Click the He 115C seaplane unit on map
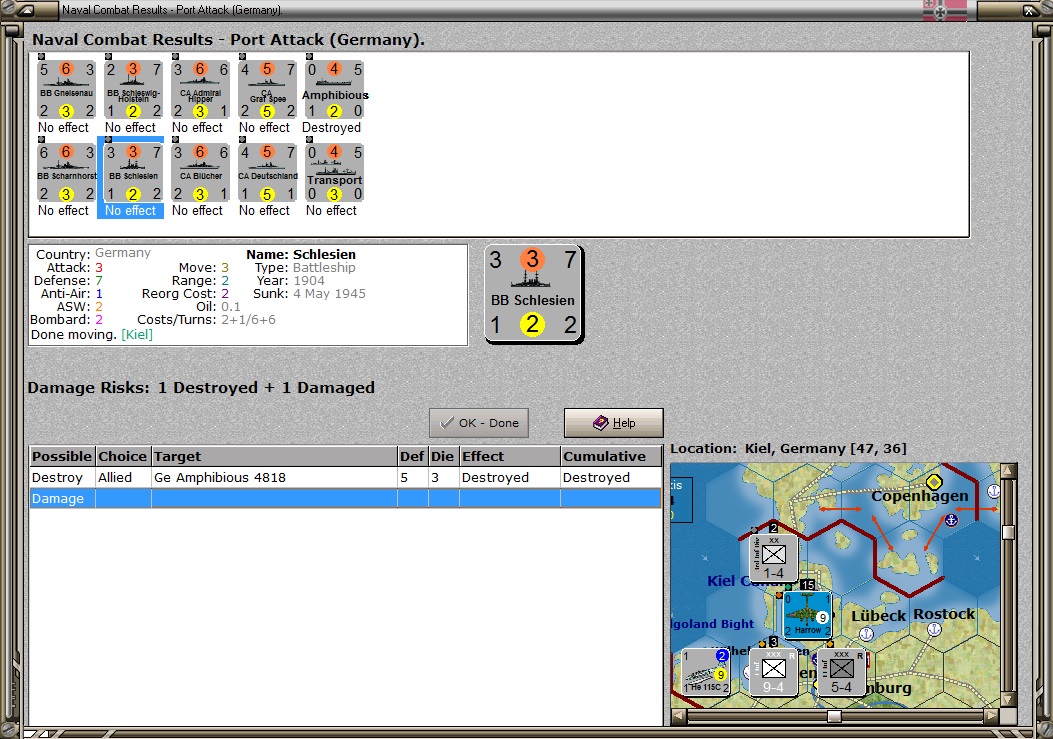The image size is (1053, 739). pyautogui.click(x=706, y=672)
